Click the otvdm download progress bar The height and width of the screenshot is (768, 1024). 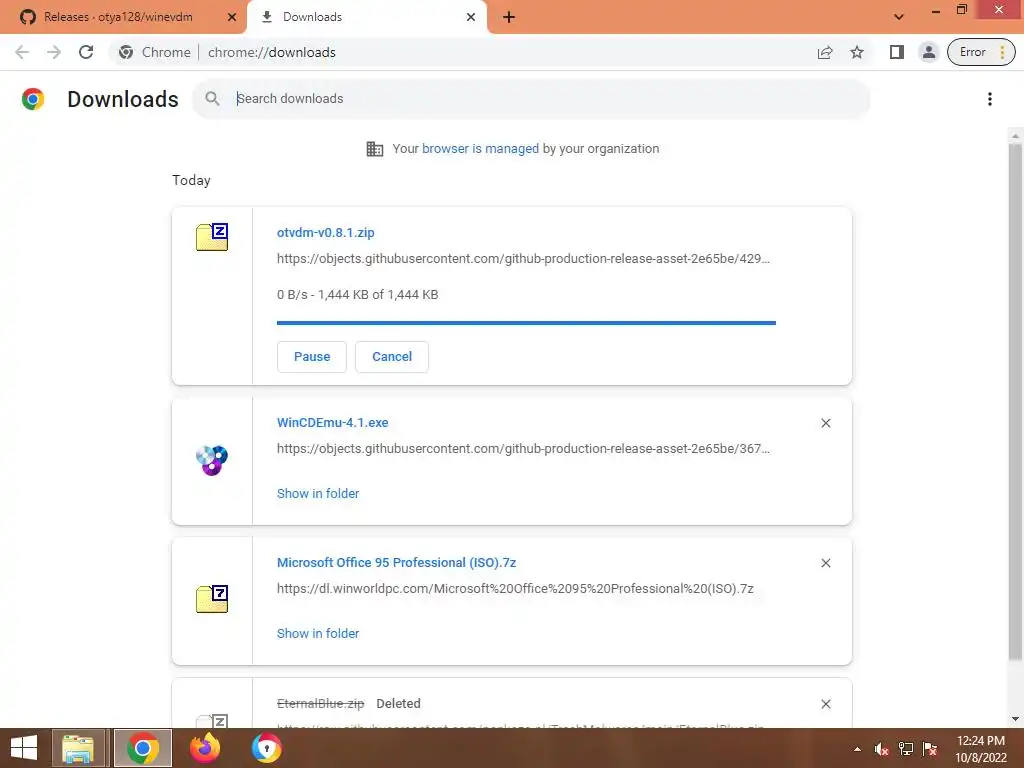tap(526, 323)
